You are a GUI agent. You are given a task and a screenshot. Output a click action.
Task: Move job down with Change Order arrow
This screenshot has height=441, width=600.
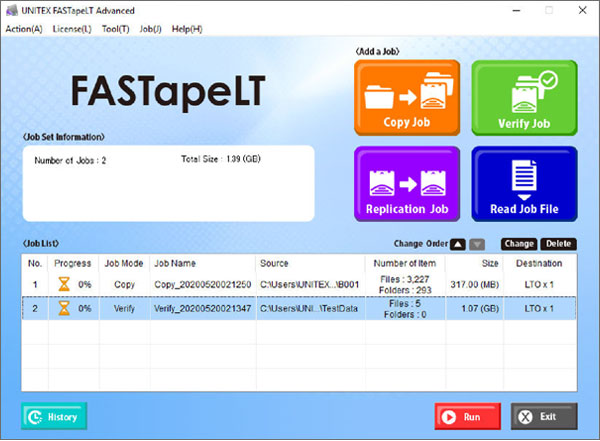coord(478,243)
